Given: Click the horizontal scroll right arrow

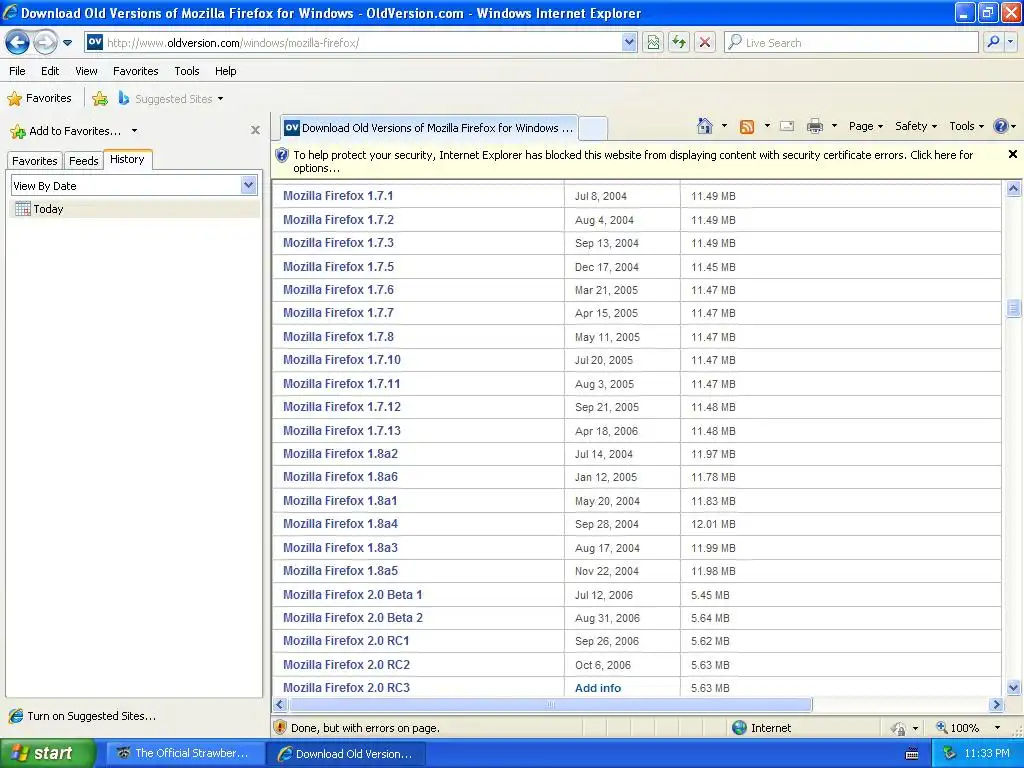Looking at the screenshot, I should click(996, 705).
